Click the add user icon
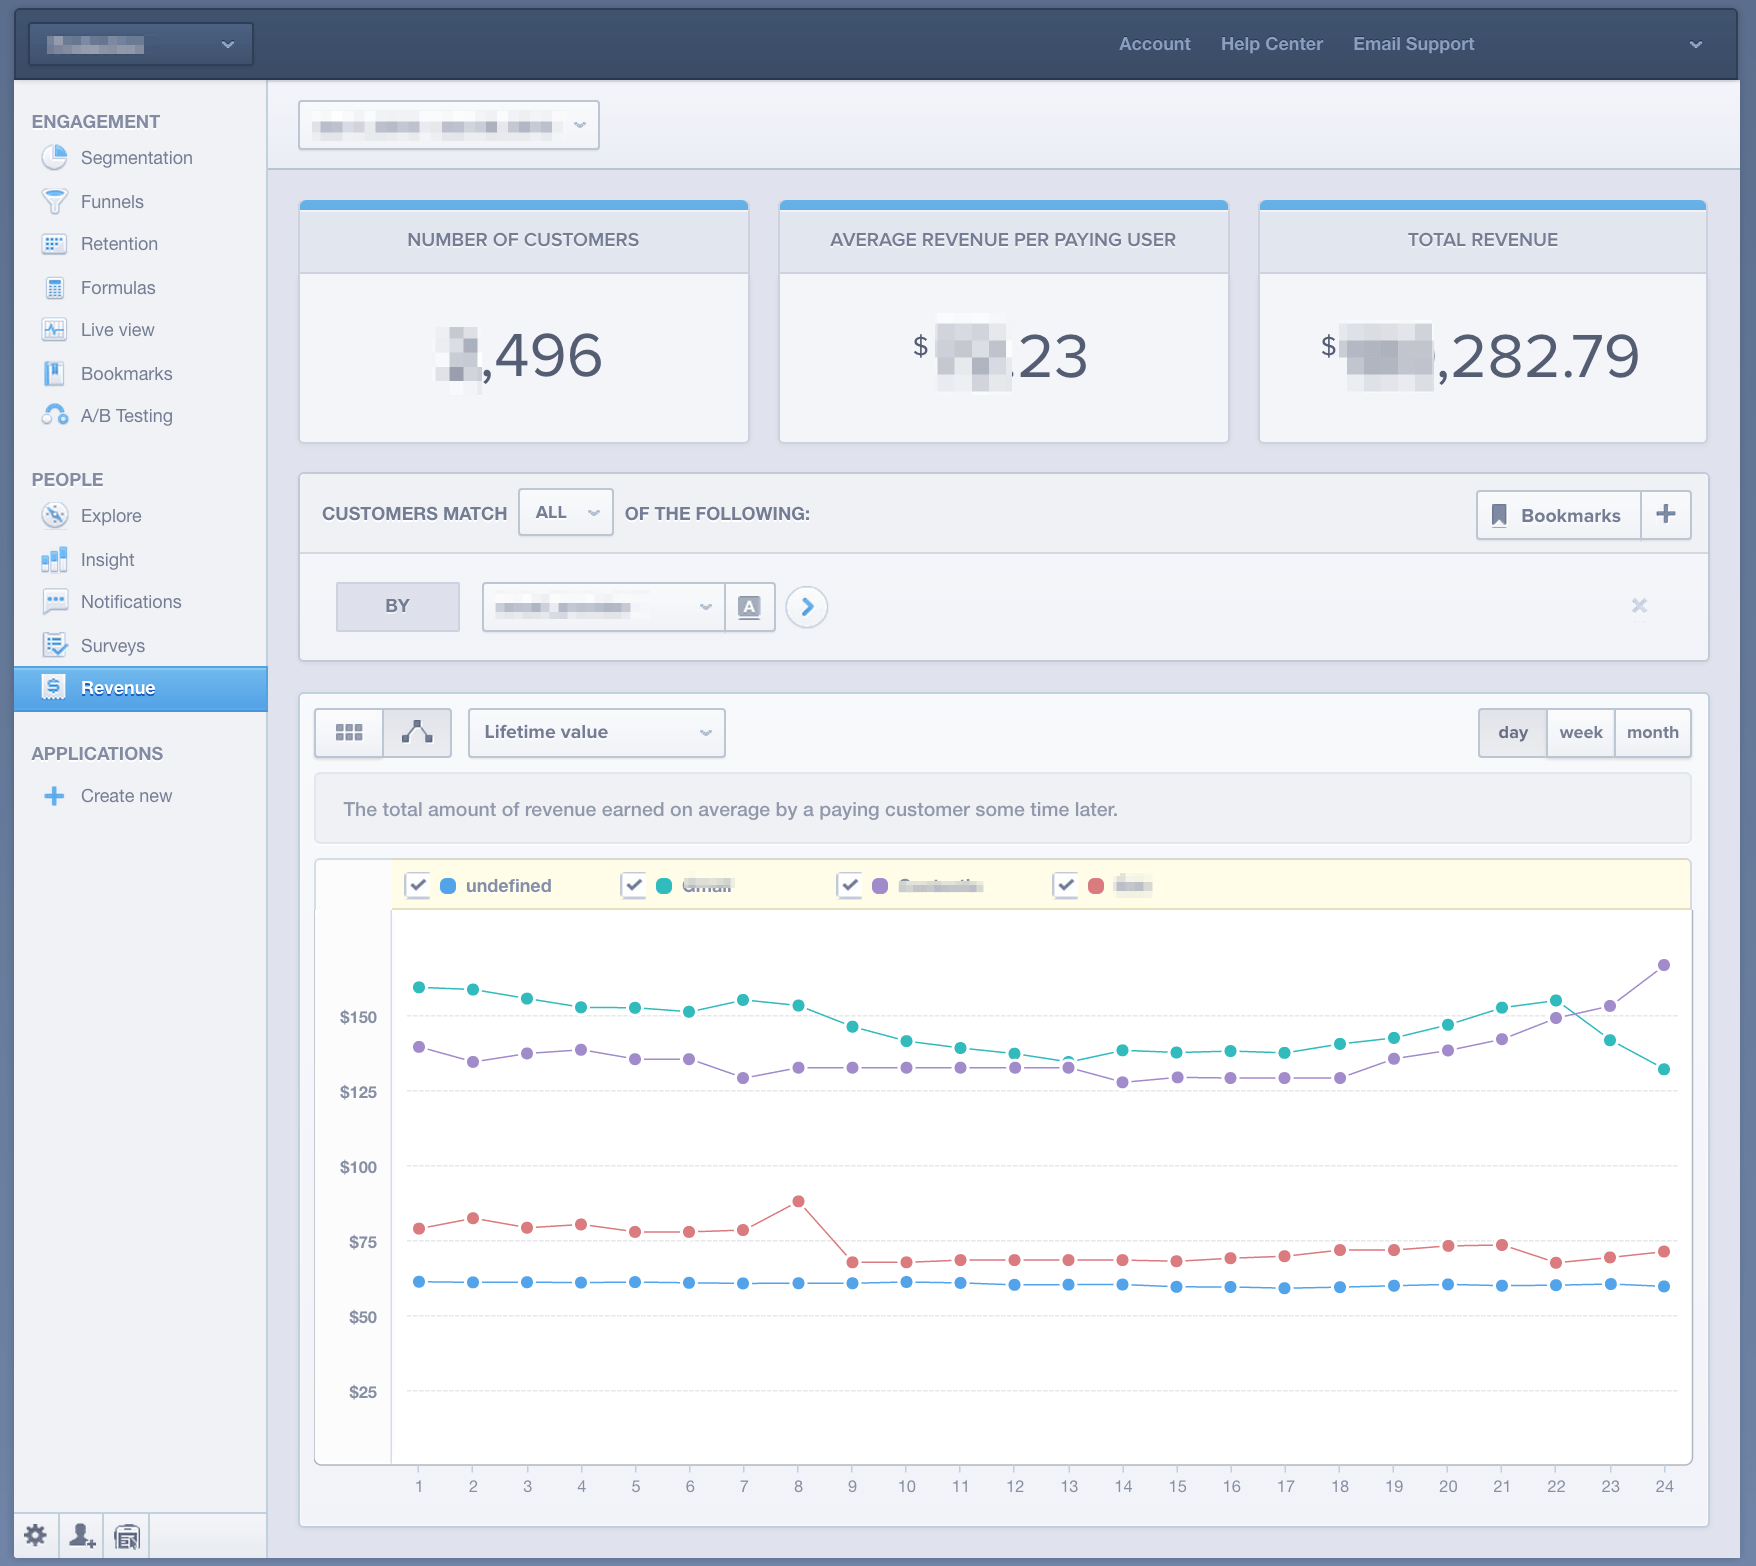The image size is (1756, 1566). tap(81, 1535)
